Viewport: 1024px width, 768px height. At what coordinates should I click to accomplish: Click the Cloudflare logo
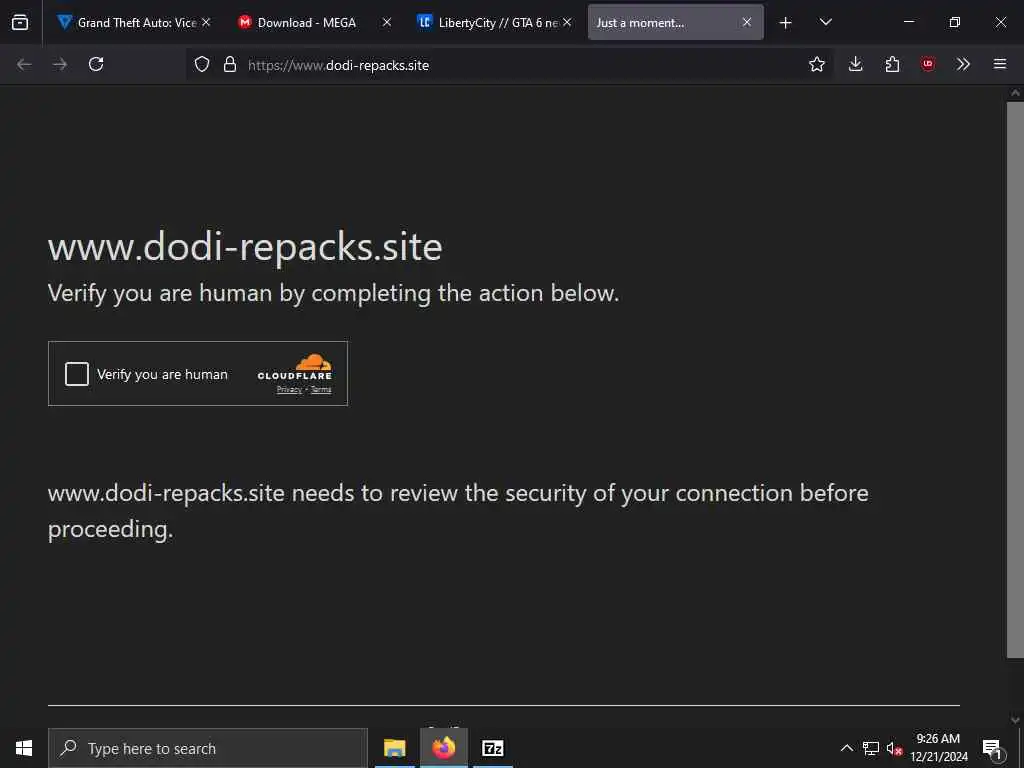click(295, 367)
